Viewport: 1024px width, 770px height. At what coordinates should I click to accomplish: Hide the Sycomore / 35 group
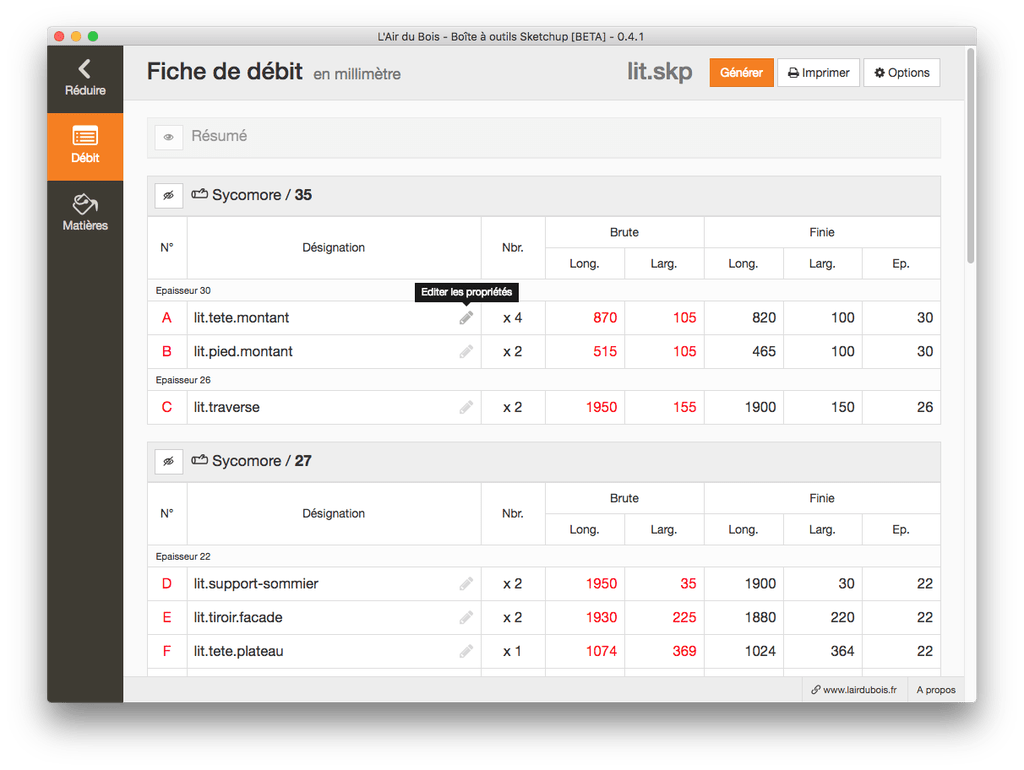pos(168,195)
